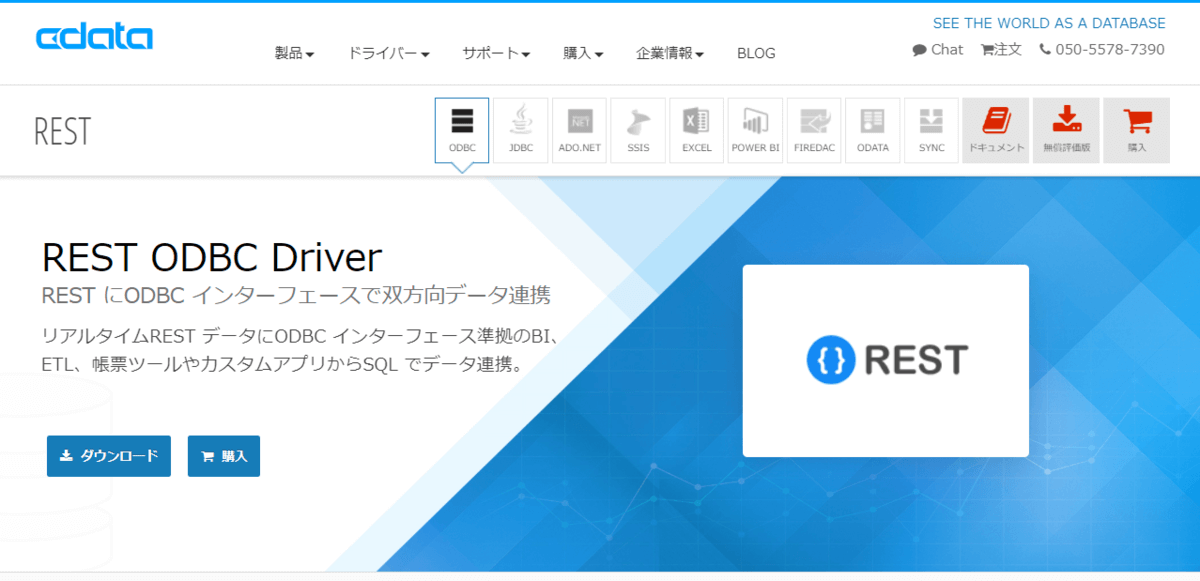Viewport: 1200px width, 581px height.
Task: Click the 注文 cart link
Action: click(1001, 49)
